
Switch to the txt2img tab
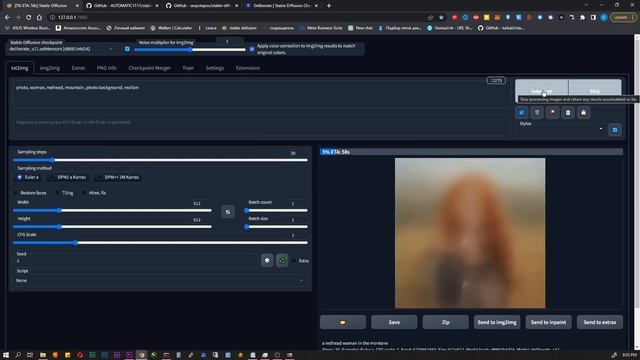pos(20,68)
